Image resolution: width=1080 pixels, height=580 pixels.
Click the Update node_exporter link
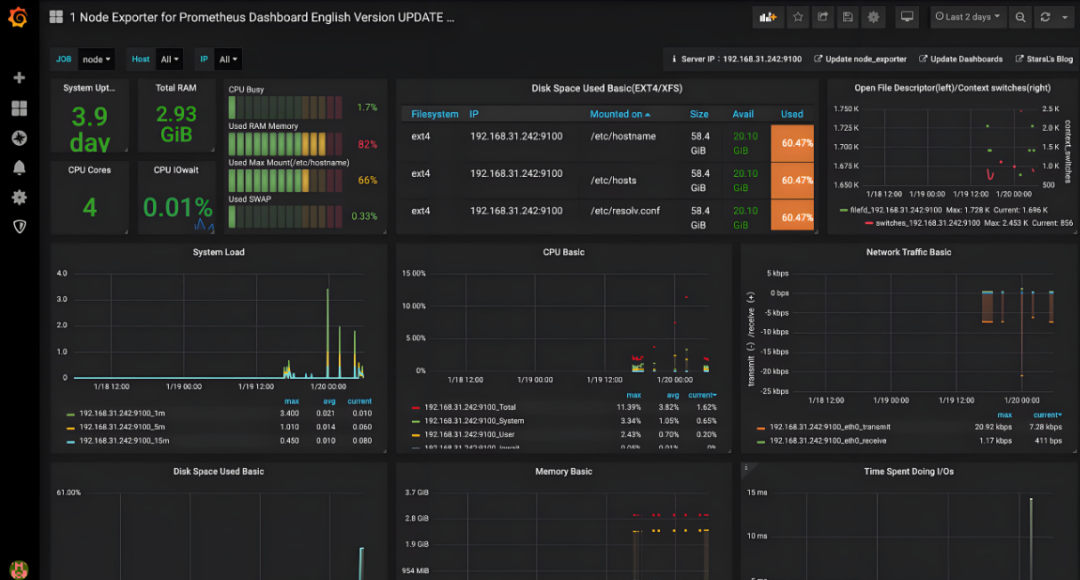(x=860, y=59)
